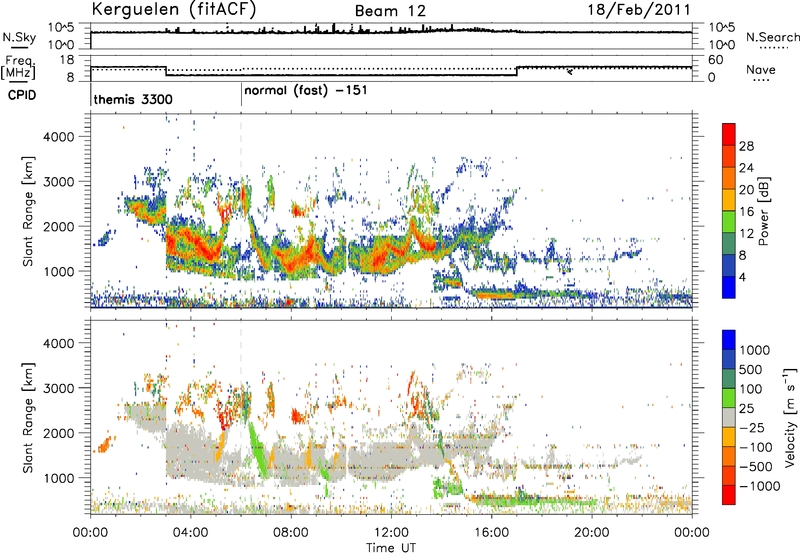Click the 'Velocity [m s-1]' colorbar label
This screenshot has height=554, width=800.
pyautogui.click(x=790, y=417)
